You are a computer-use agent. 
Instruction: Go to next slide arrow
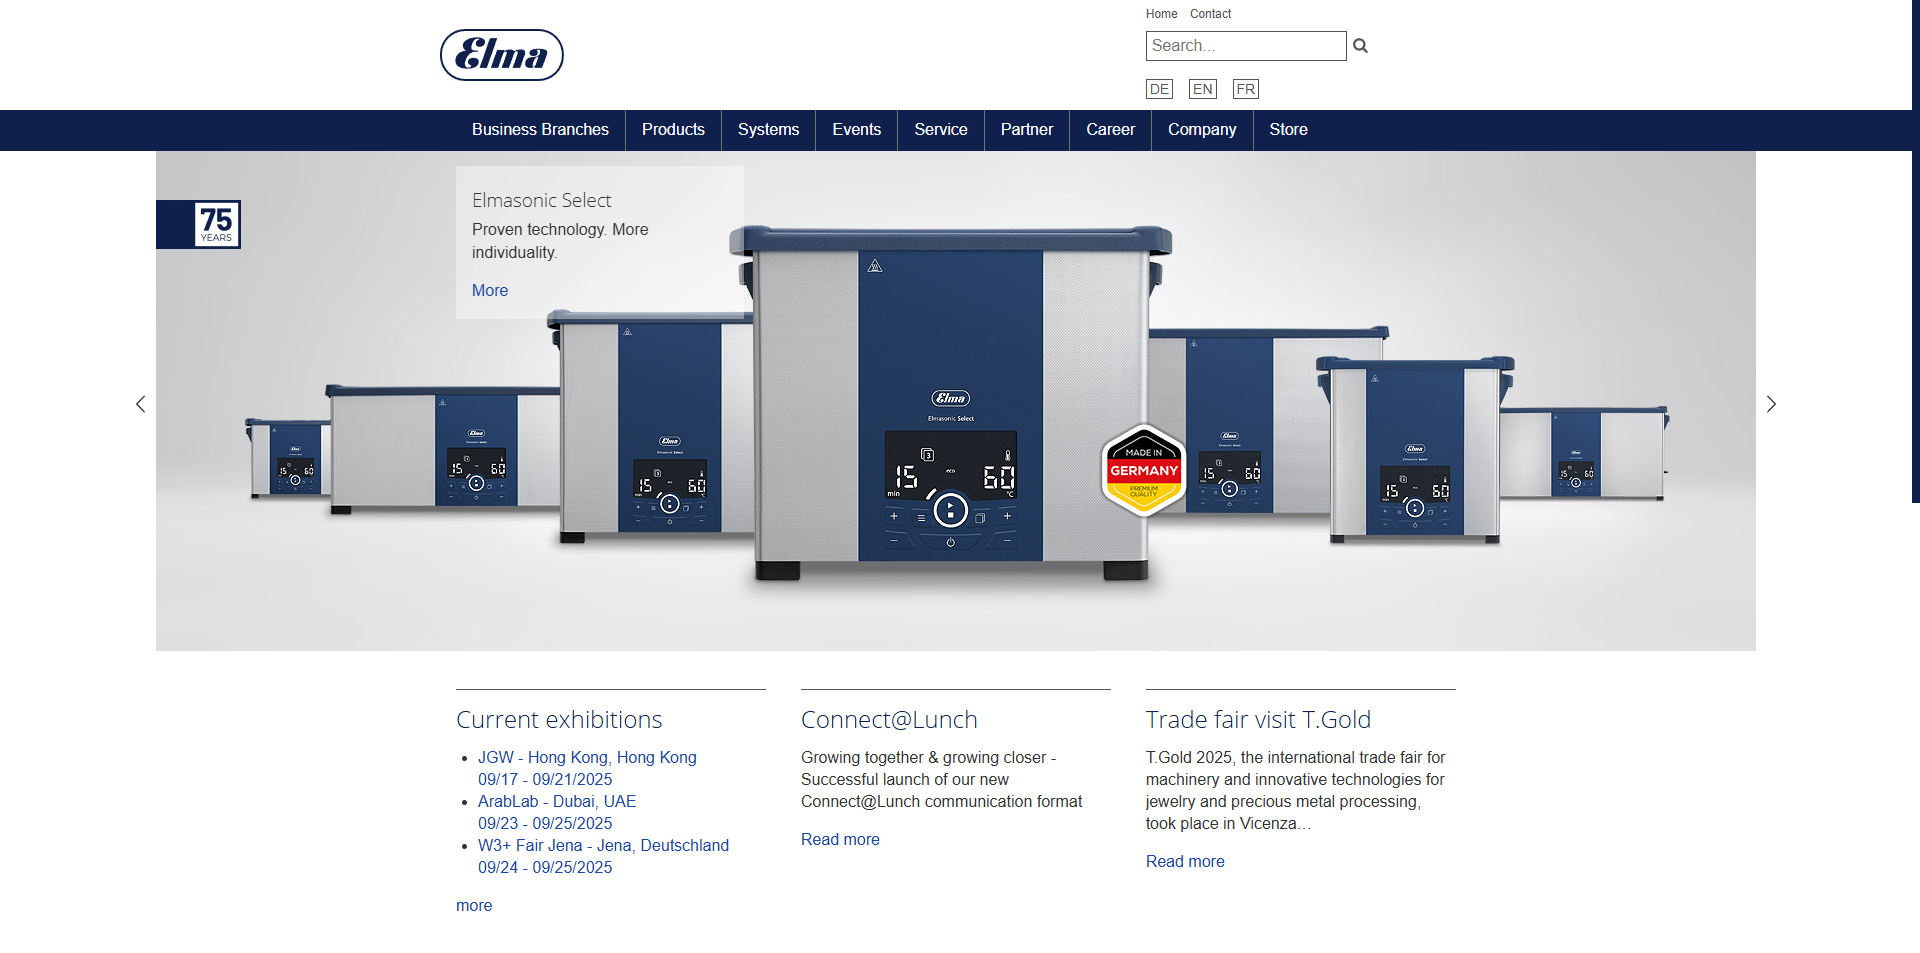tap(1771, 404)
